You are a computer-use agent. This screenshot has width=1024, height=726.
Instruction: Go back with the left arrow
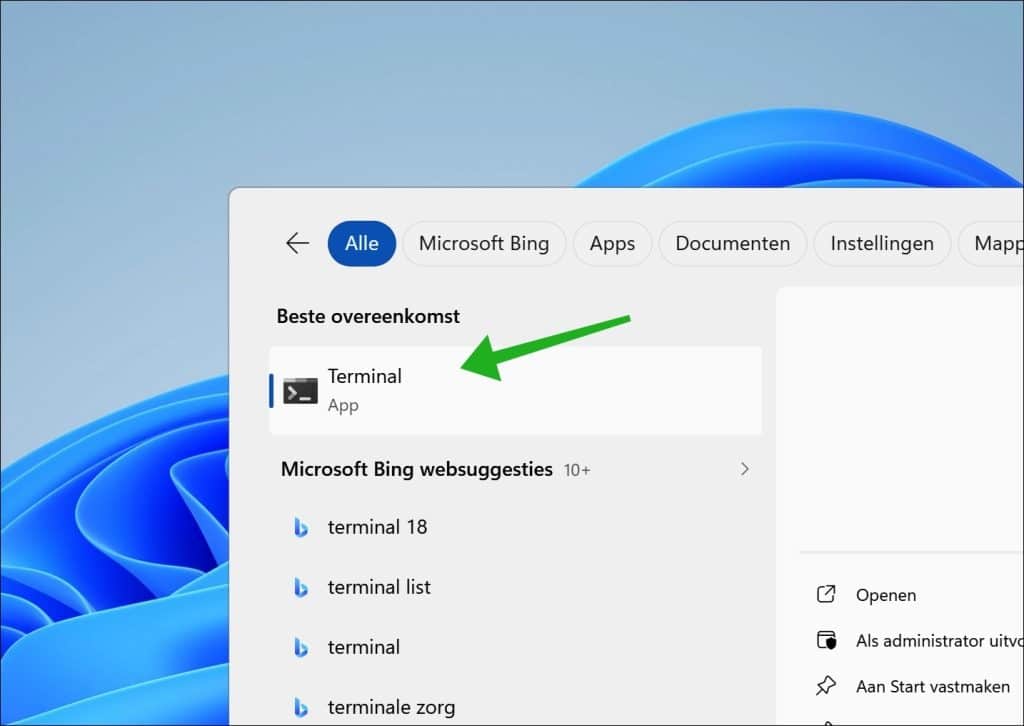[297, 244]
